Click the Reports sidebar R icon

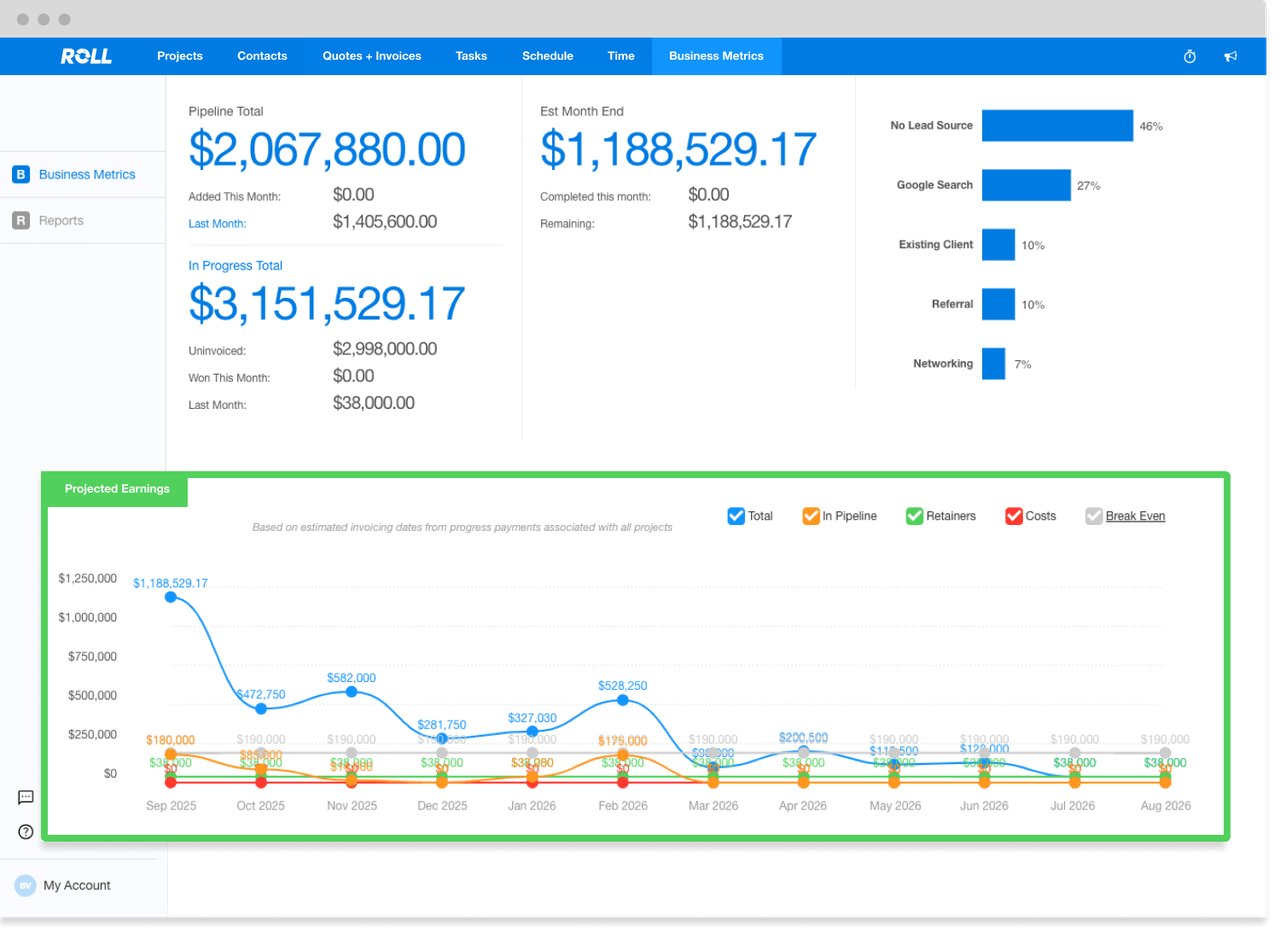20,221
